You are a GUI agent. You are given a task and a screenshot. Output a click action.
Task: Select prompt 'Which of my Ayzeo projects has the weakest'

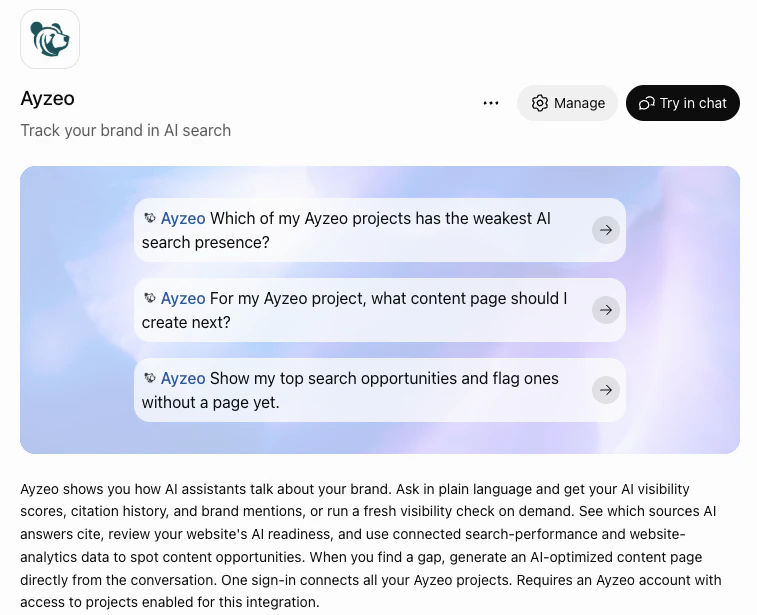(x=380, y=230)
